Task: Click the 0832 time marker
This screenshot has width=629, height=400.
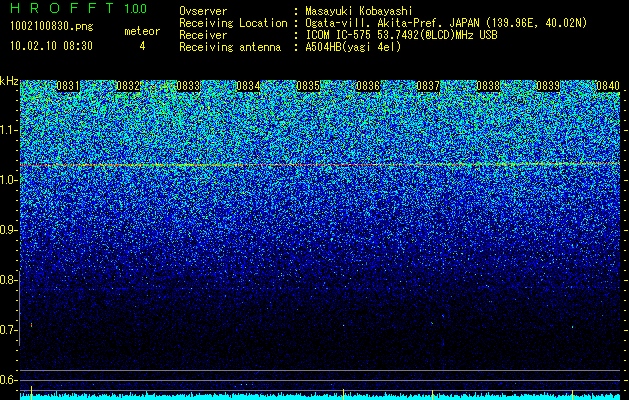Action: tap(128, 86)
